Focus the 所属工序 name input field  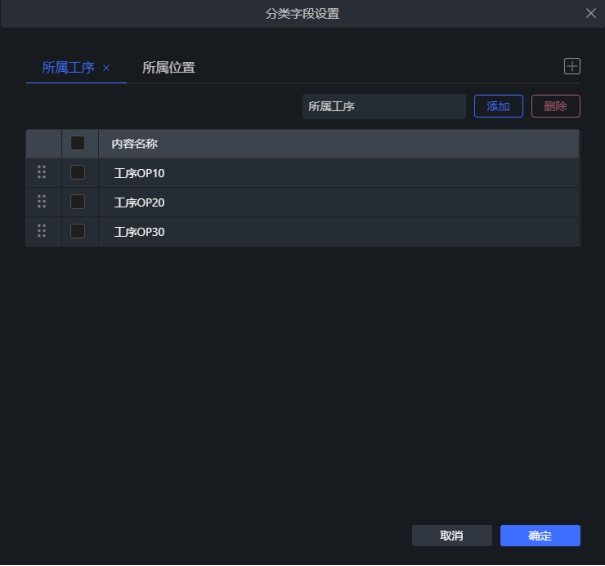(x=383, y=106)
